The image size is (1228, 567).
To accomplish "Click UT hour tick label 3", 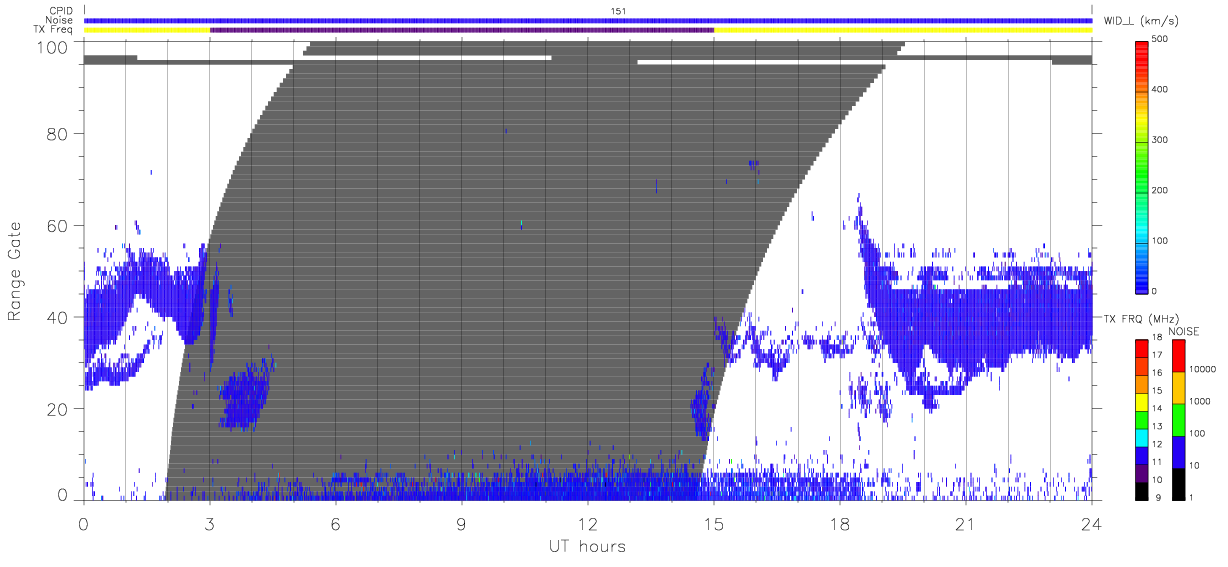I will coord(210,523).
